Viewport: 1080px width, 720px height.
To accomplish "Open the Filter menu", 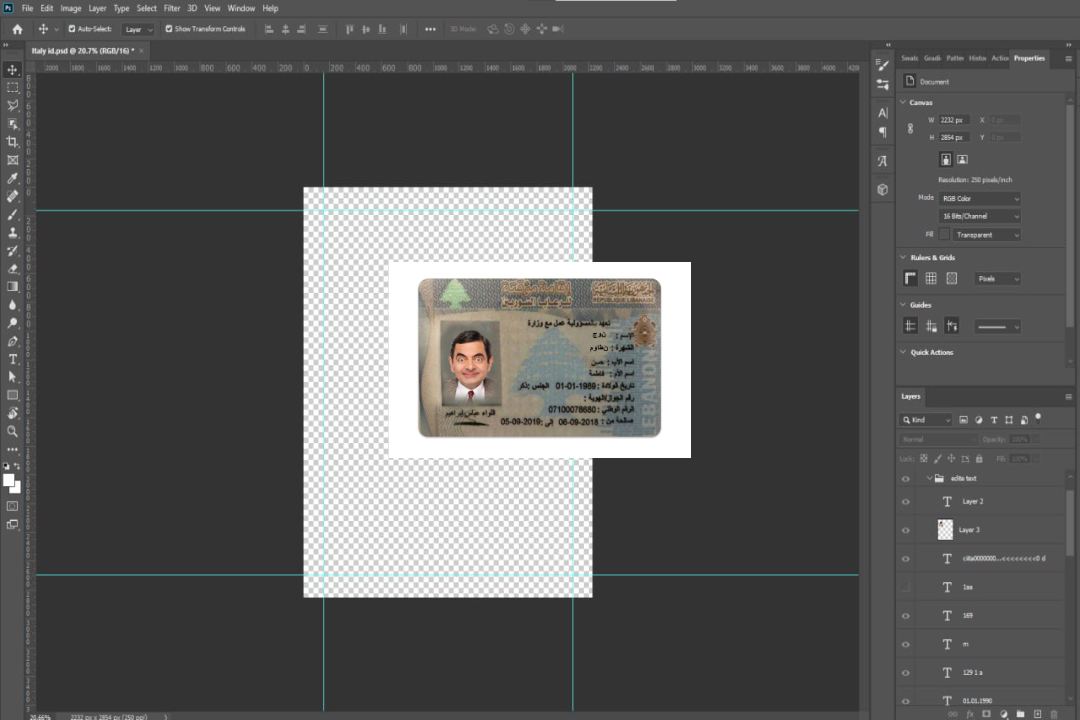I will (x=172, y=8).
